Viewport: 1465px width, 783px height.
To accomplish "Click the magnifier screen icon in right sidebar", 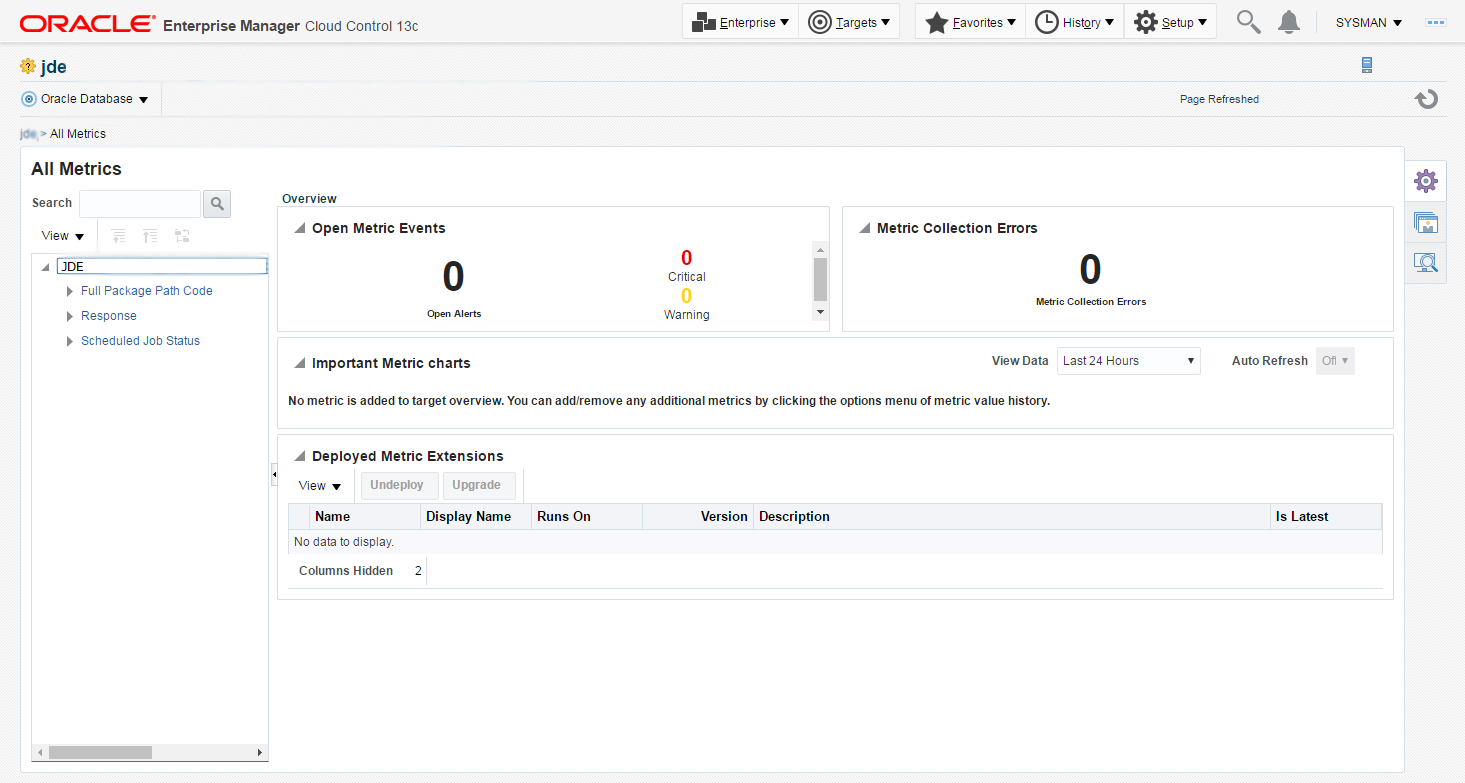I will click(x=1426, y=263).
